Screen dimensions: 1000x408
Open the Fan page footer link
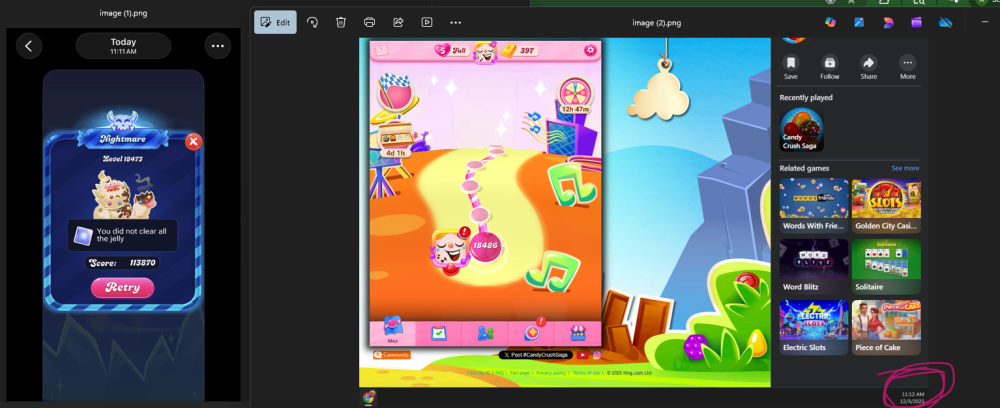[520, 373]
